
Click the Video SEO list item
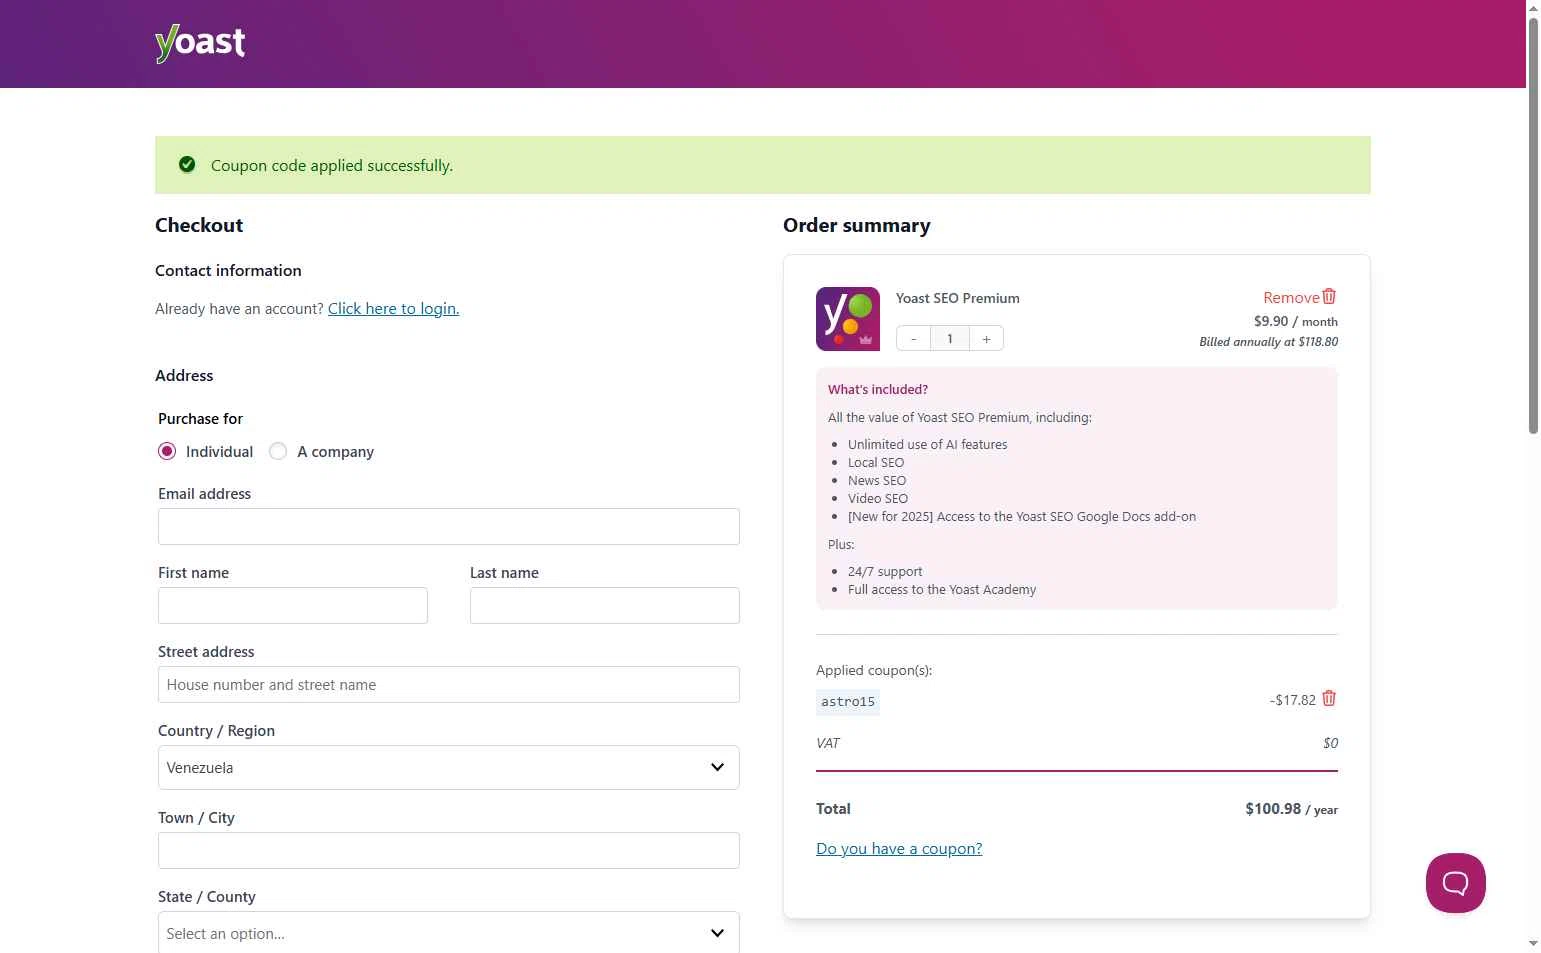(x=878, y=499)
